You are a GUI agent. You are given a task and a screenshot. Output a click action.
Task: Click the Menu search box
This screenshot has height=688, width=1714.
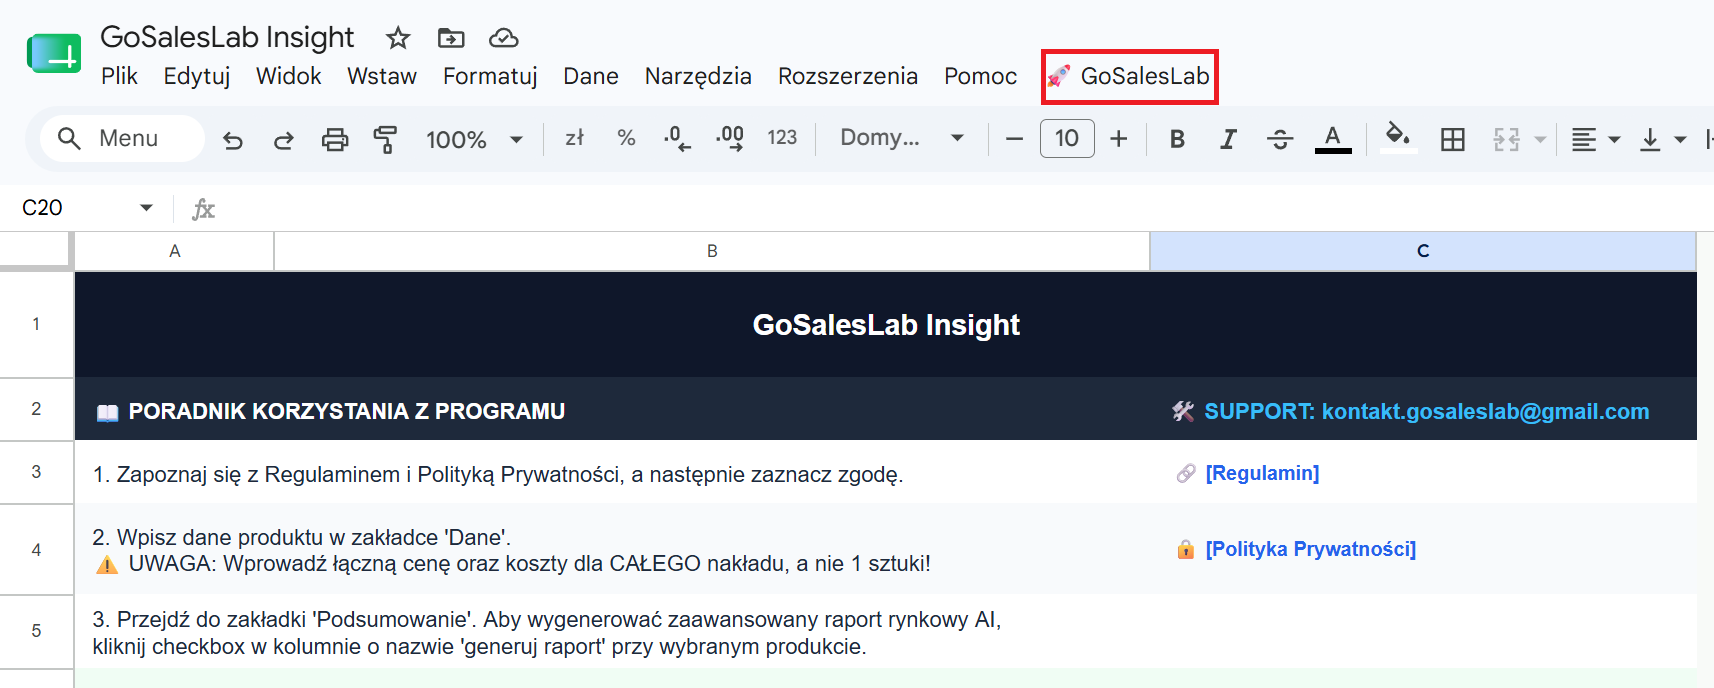click(122, 138)
